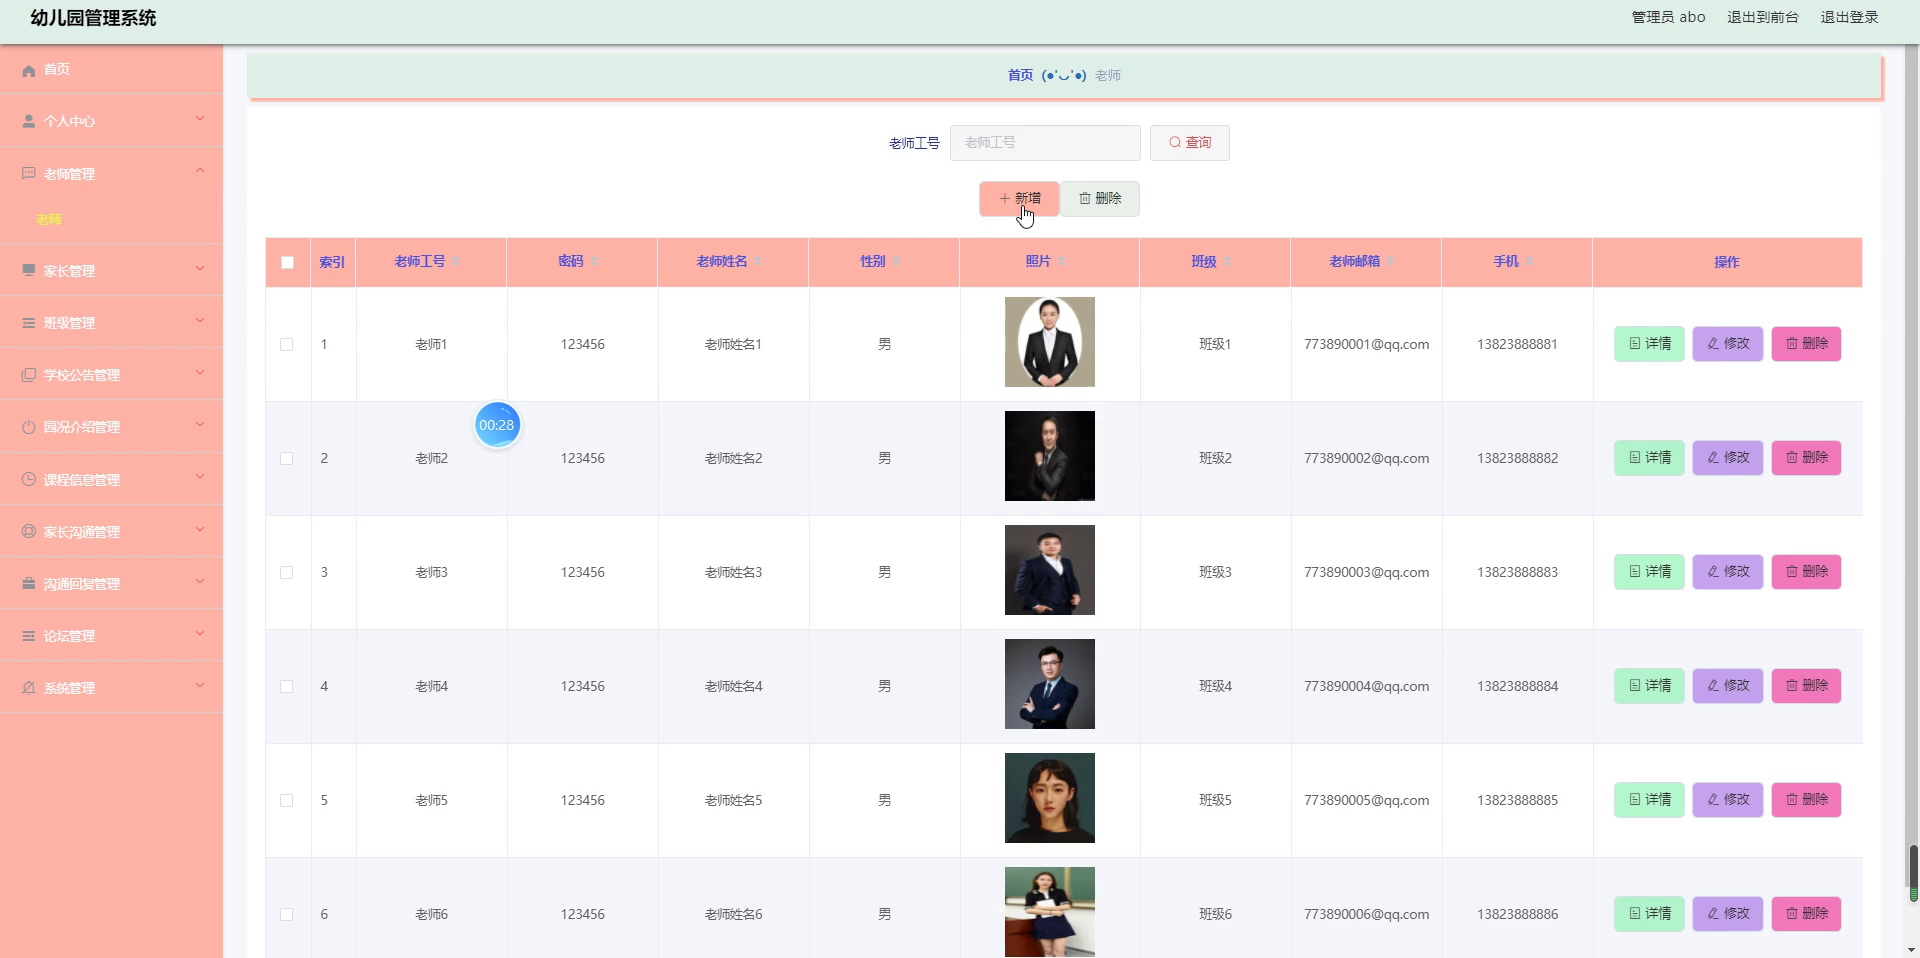1920x958 pixels.
Task: Click 退出到前台 in the top bar
Action: point(1762,17)
